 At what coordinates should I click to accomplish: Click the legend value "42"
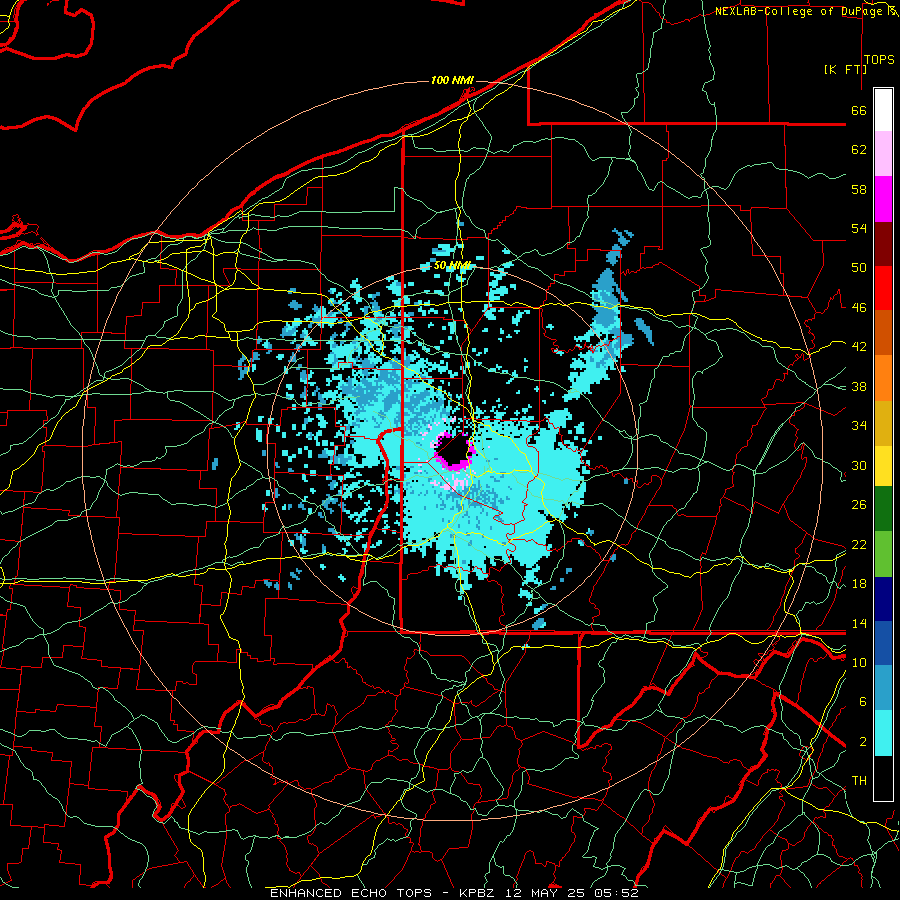tap(859, 347)
